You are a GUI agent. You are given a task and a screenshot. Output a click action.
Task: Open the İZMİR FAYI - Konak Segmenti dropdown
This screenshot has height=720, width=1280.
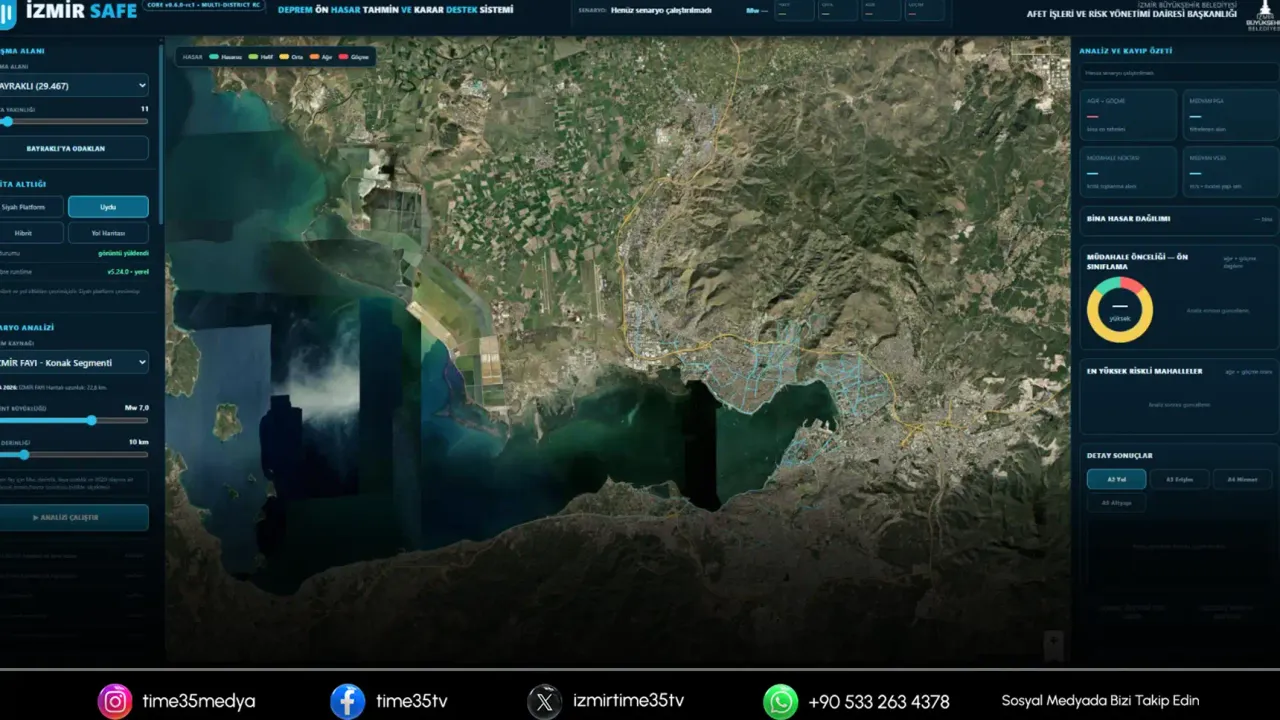coord(74,362)
